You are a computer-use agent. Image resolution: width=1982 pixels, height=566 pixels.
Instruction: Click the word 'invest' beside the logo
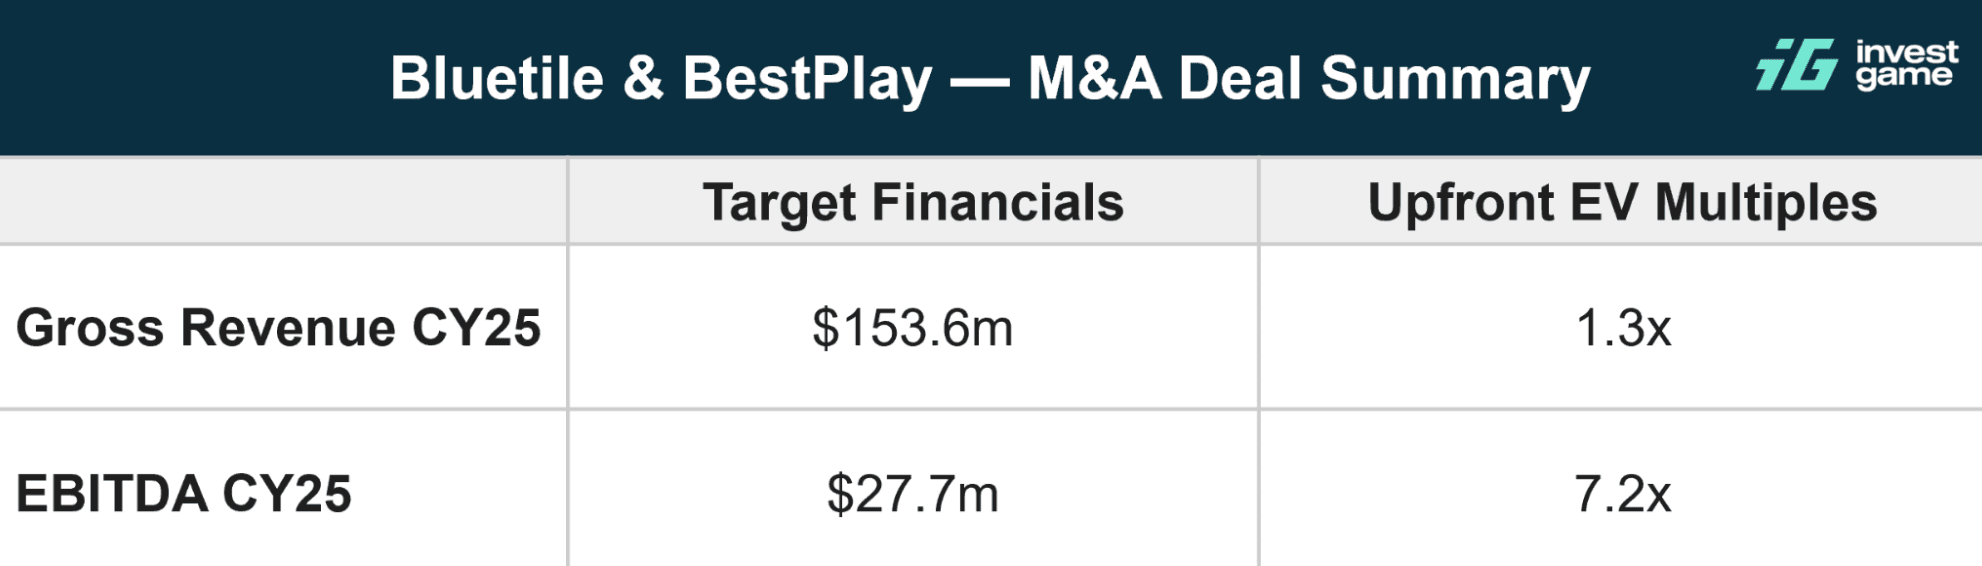coord(1906,52)
